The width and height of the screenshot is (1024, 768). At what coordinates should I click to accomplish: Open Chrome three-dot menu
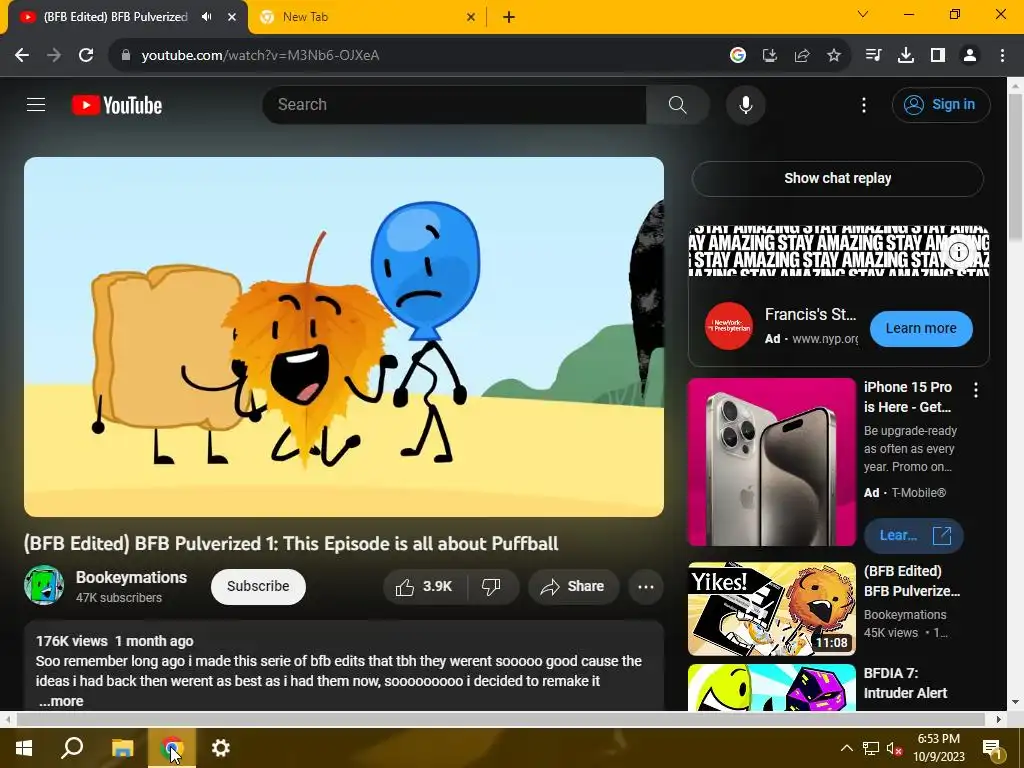coord(1002,55)
